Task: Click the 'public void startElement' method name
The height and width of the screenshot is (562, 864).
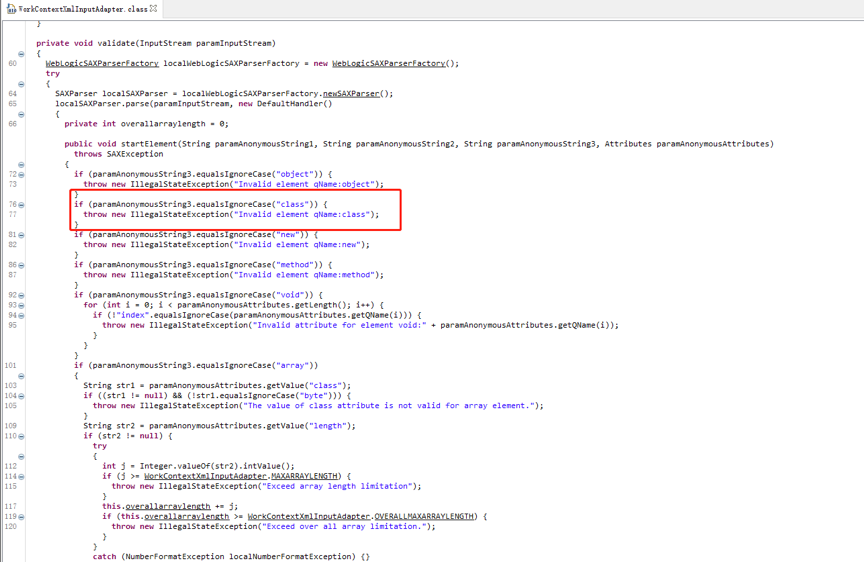Action: point(149,144)
